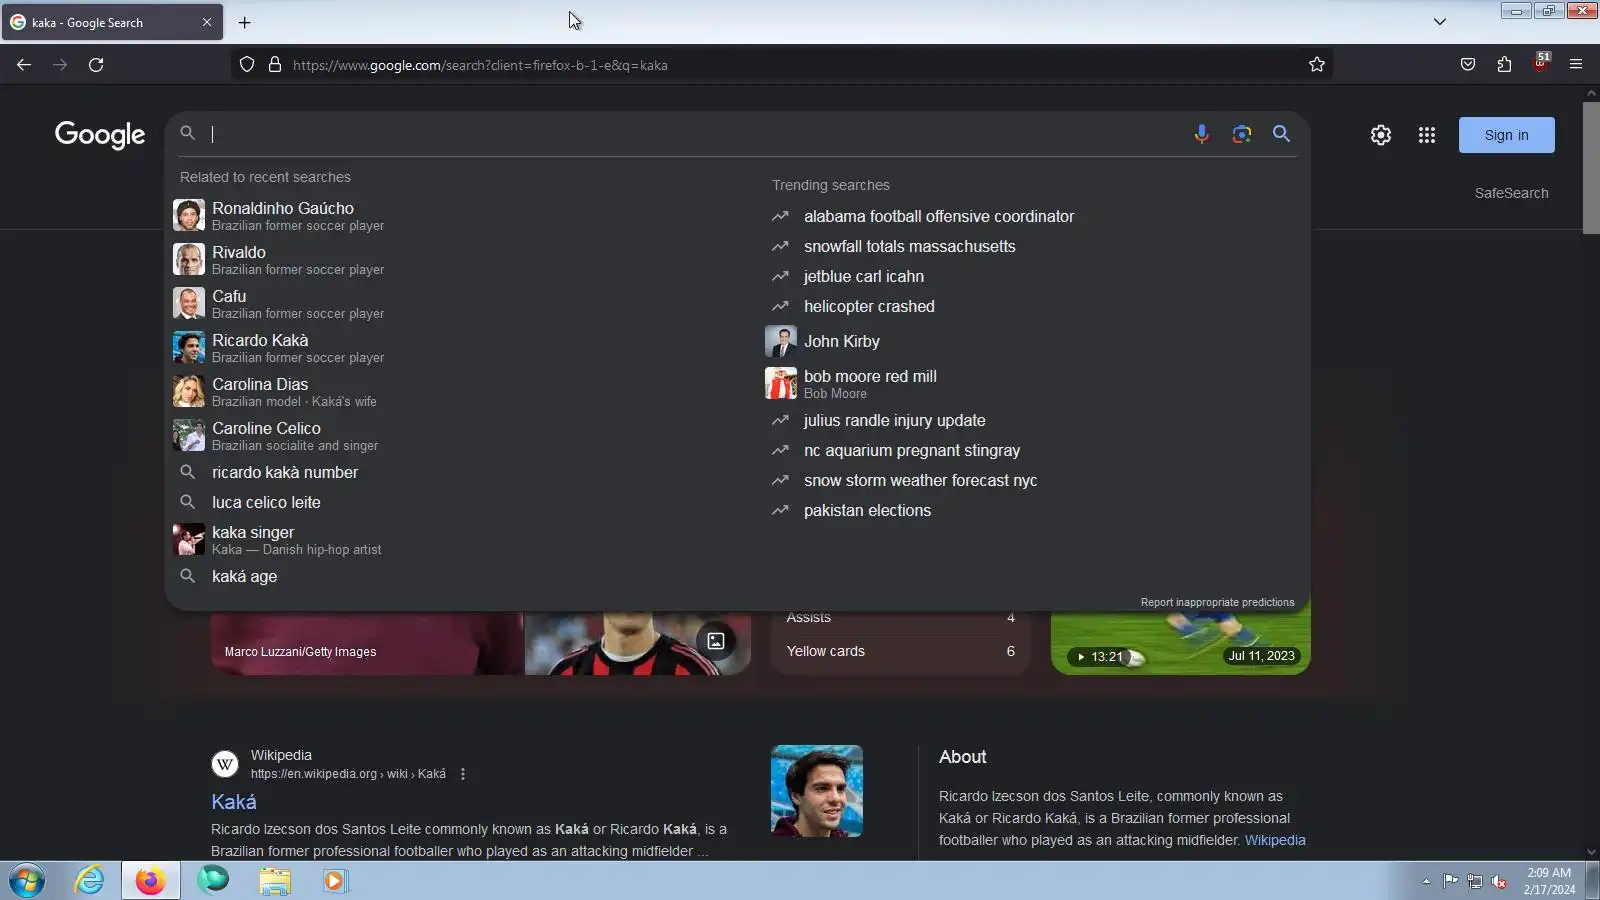1600x900 pixels.
Task: Open the Kaká Wikipedia result title
Action: 234,802
